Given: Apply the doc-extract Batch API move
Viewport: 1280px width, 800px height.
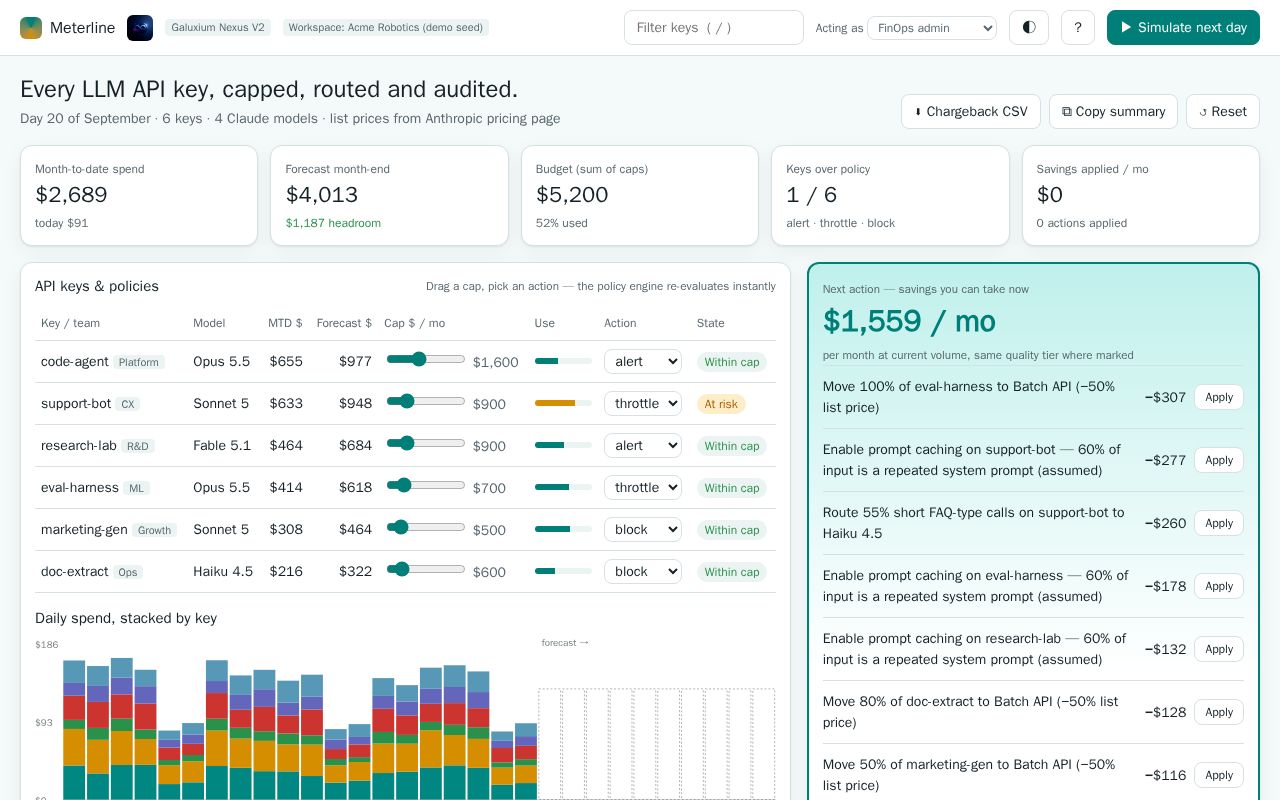Looking at the screenshot, I should click(1219, 712).
